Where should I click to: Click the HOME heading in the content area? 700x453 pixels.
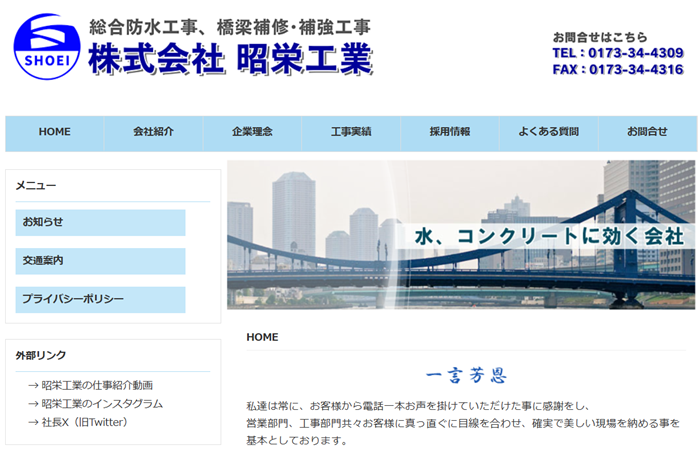(262, 337)
